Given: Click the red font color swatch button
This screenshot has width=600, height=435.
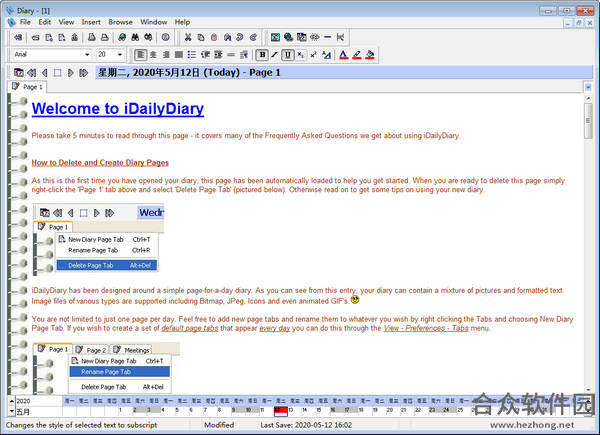Looking at the screenshot, I should click(x=344, y=55).
